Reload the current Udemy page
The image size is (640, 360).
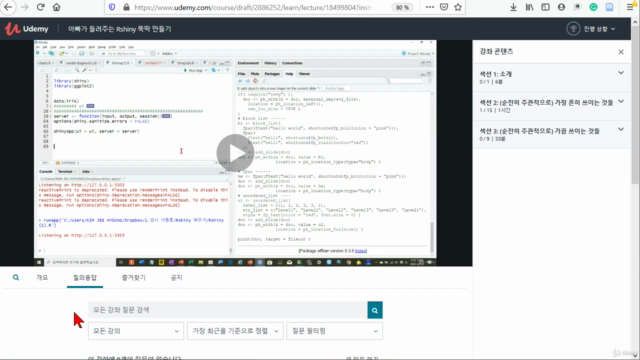click(40, 7)
